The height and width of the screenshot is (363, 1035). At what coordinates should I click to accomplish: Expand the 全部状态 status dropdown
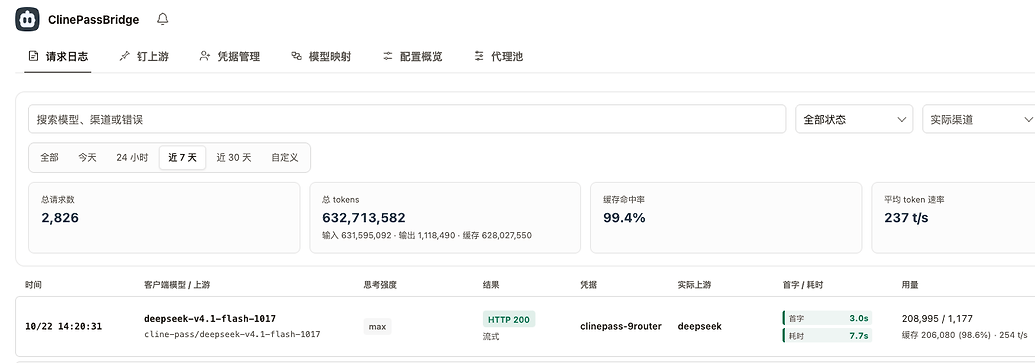click(854, 119)
